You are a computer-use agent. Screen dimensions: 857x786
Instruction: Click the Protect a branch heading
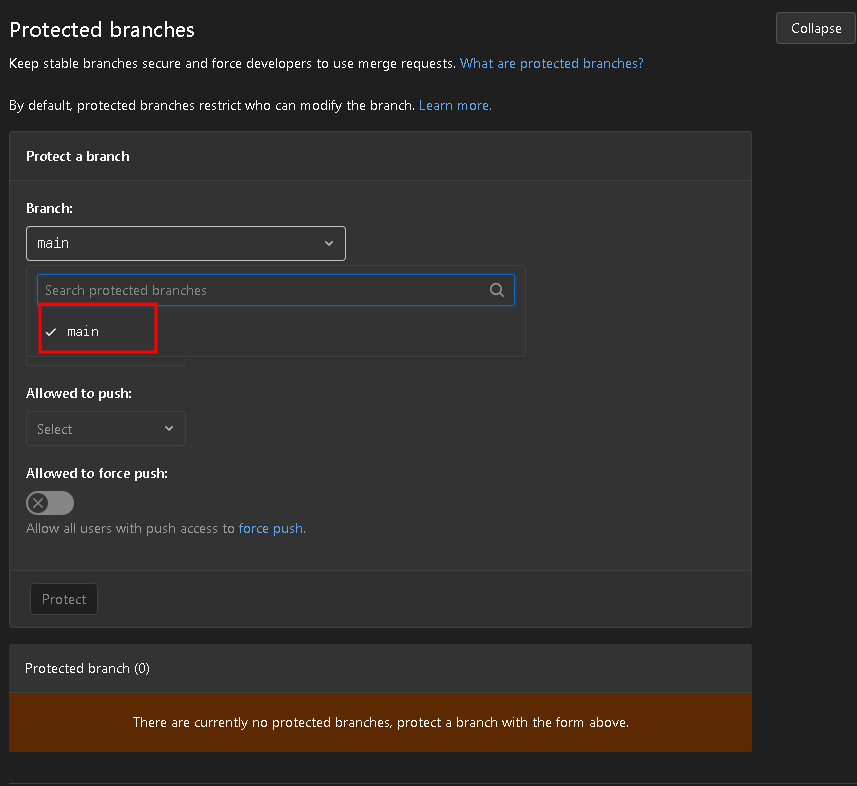coord(78,156)
